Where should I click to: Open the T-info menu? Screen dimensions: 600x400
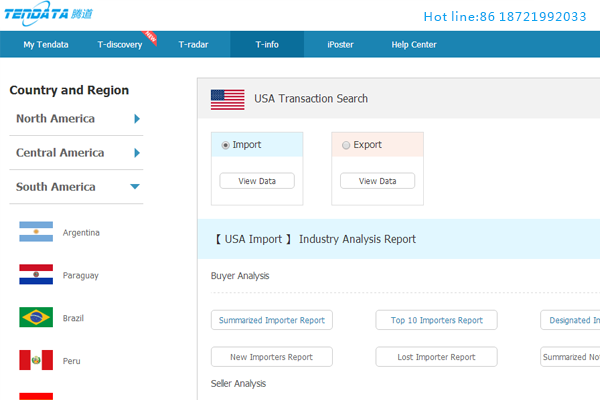pyautogui.click(x=267, y=44)
